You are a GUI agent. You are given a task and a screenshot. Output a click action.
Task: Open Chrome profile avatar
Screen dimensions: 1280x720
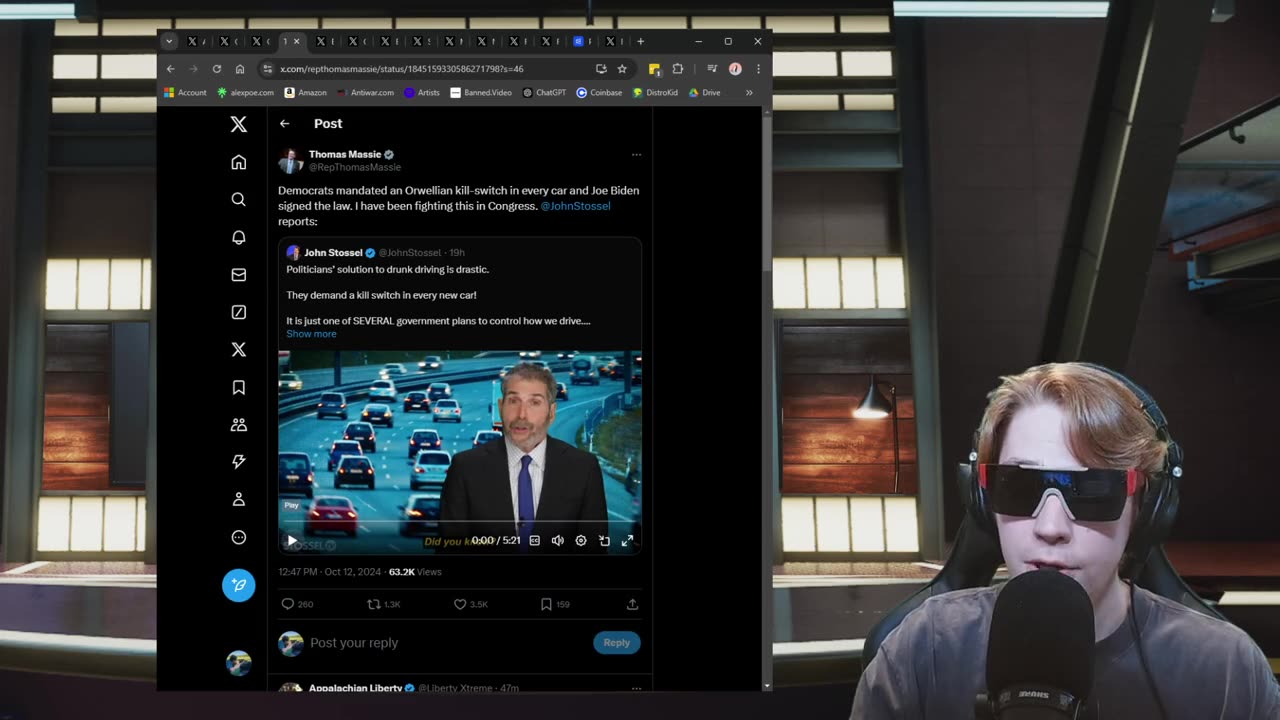click(735, 69)
